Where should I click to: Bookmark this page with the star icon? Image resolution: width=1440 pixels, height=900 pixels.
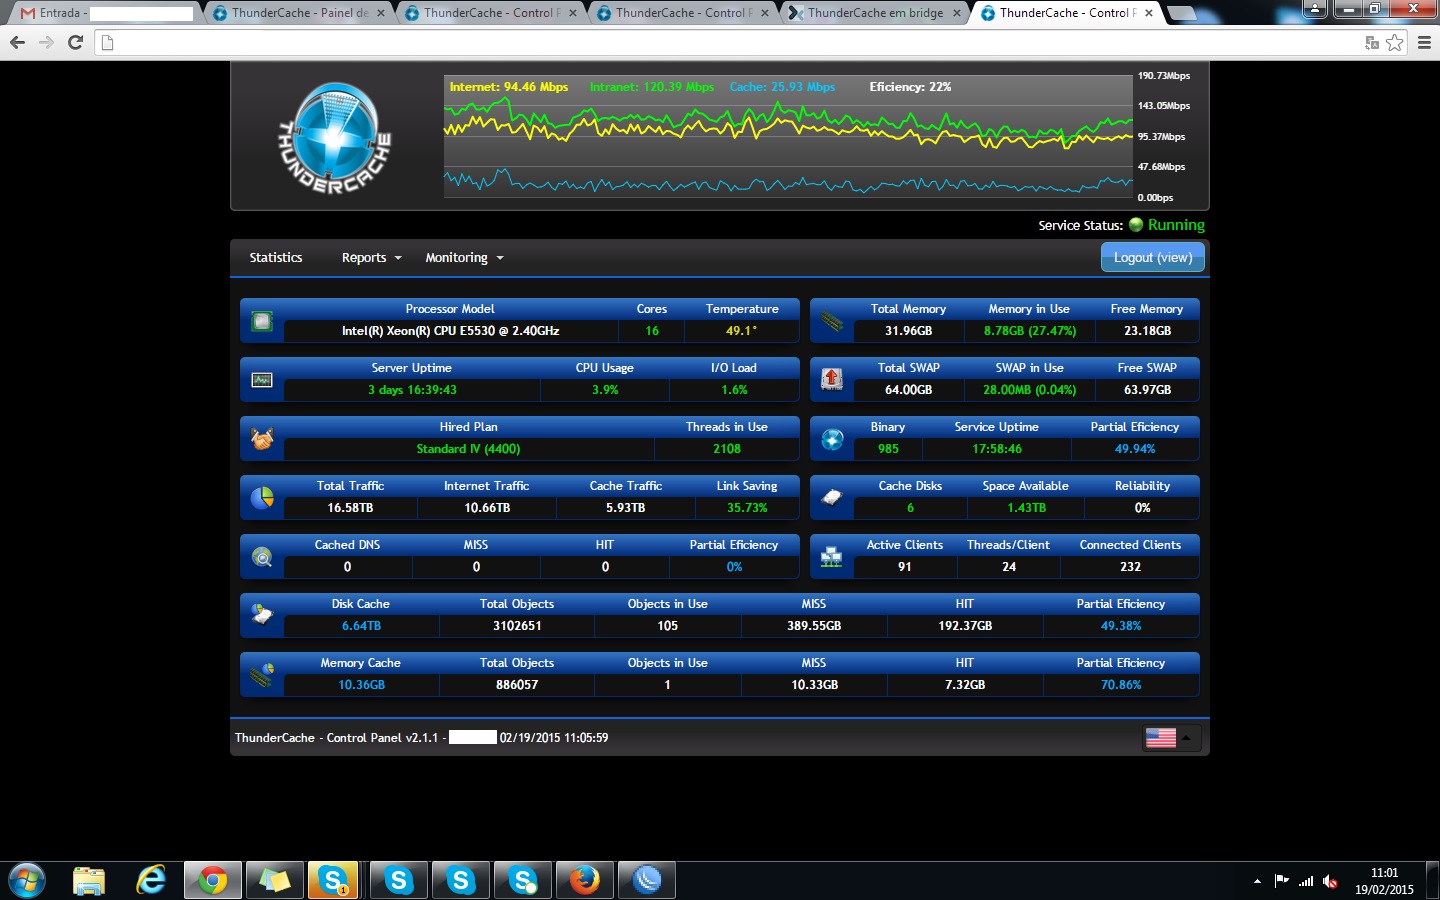pos(1395,42)
